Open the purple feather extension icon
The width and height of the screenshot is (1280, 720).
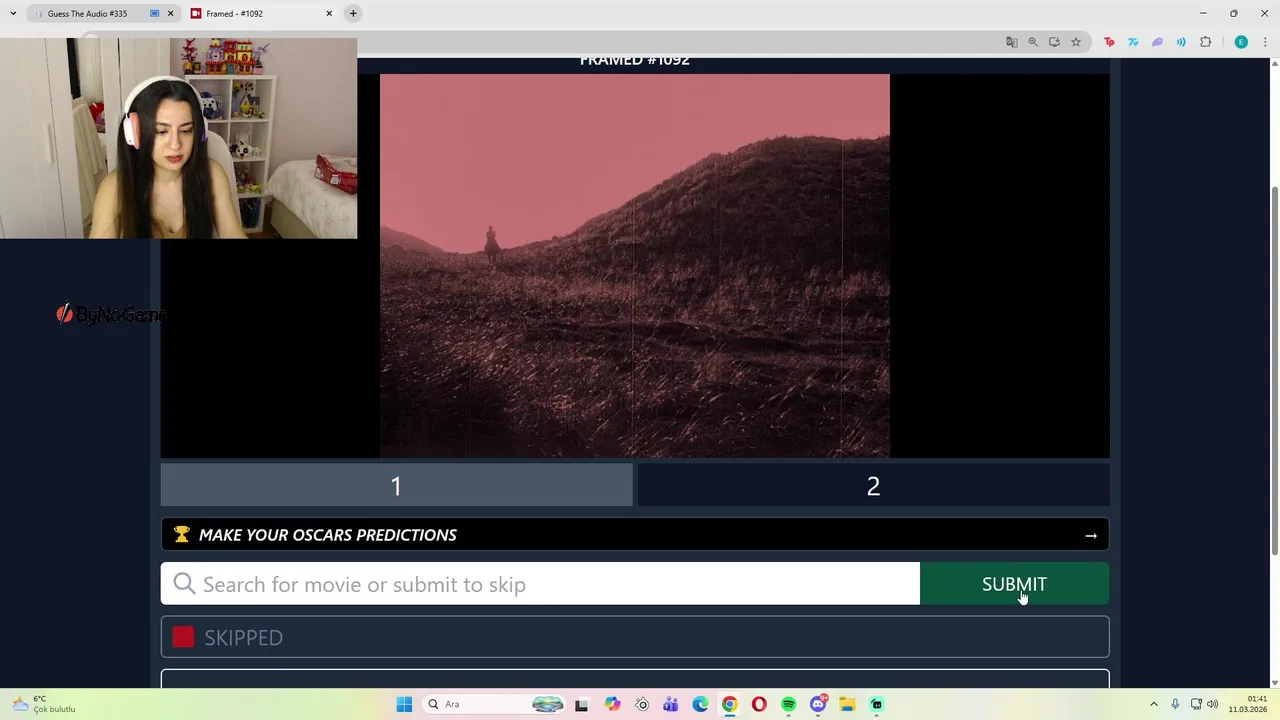[x=1157, y=42]
